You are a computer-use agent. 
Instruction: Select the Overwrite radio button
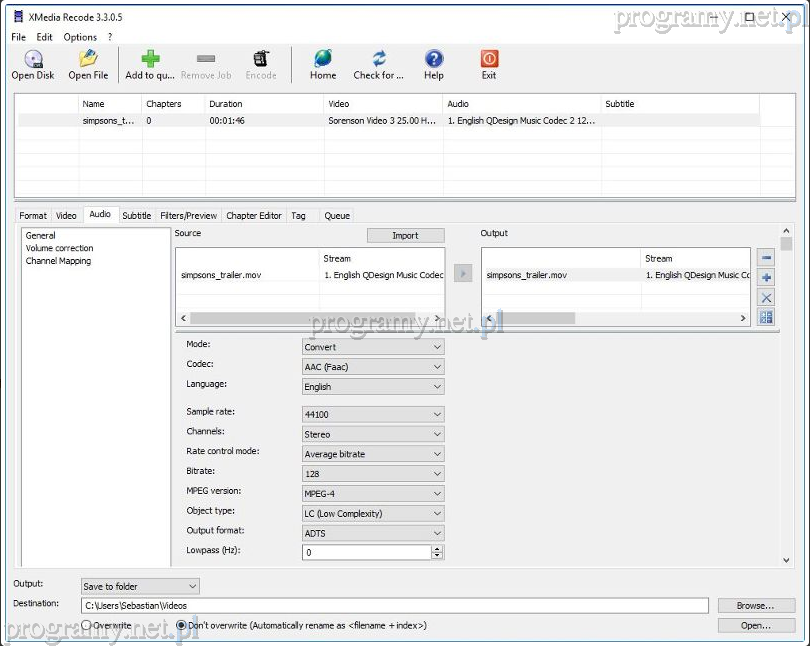[87, 625]
